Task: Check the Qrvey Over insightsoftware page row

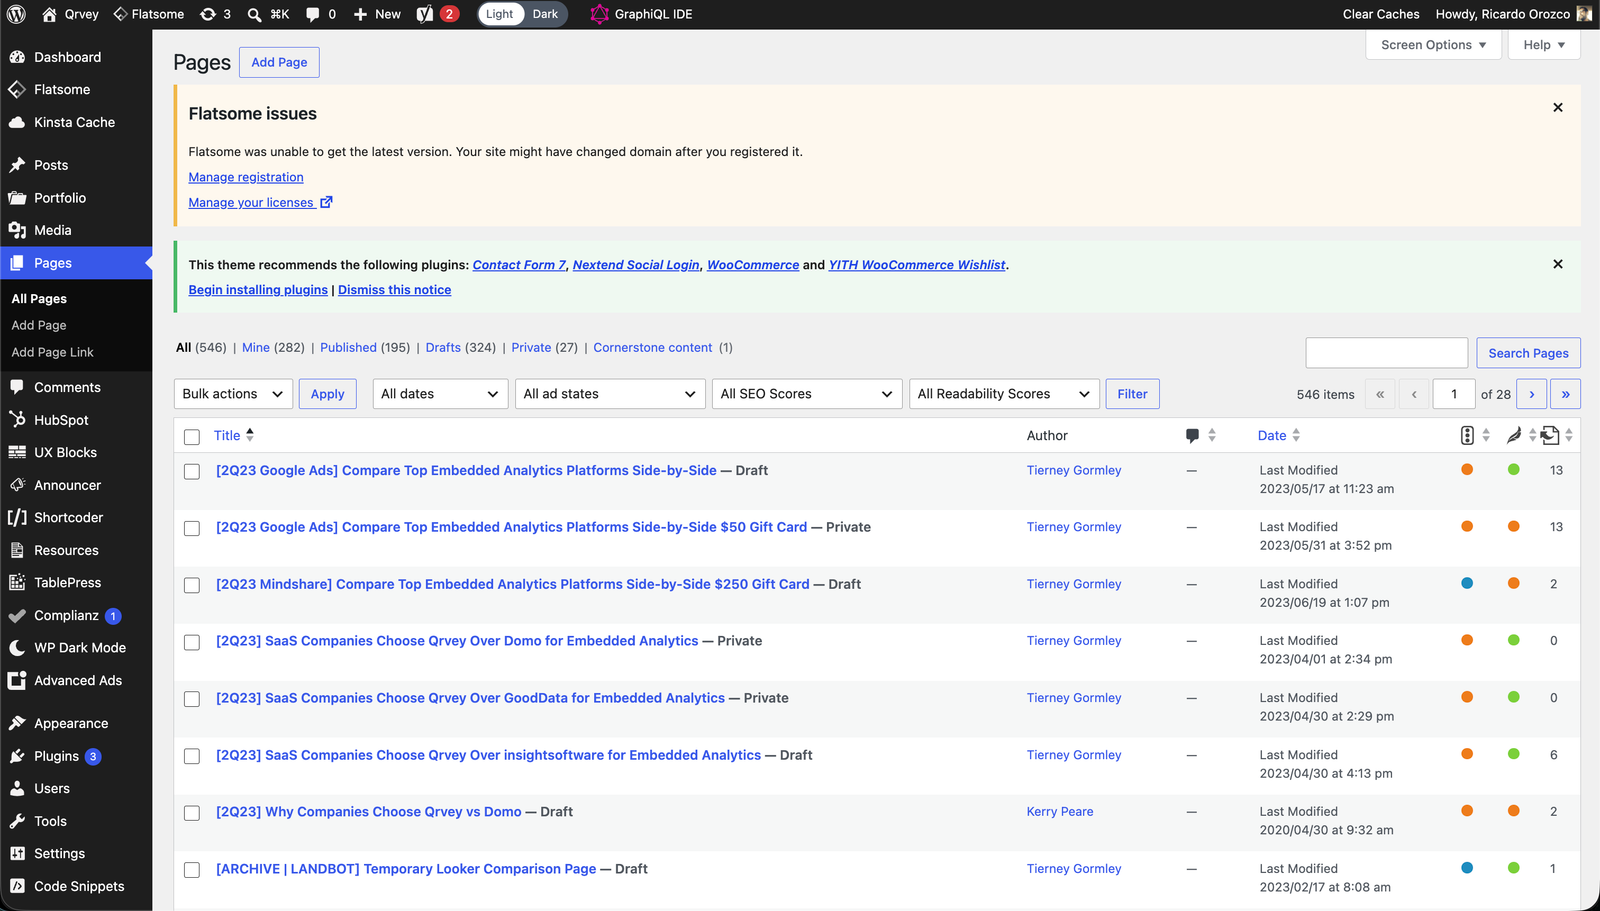Action: 192,756
